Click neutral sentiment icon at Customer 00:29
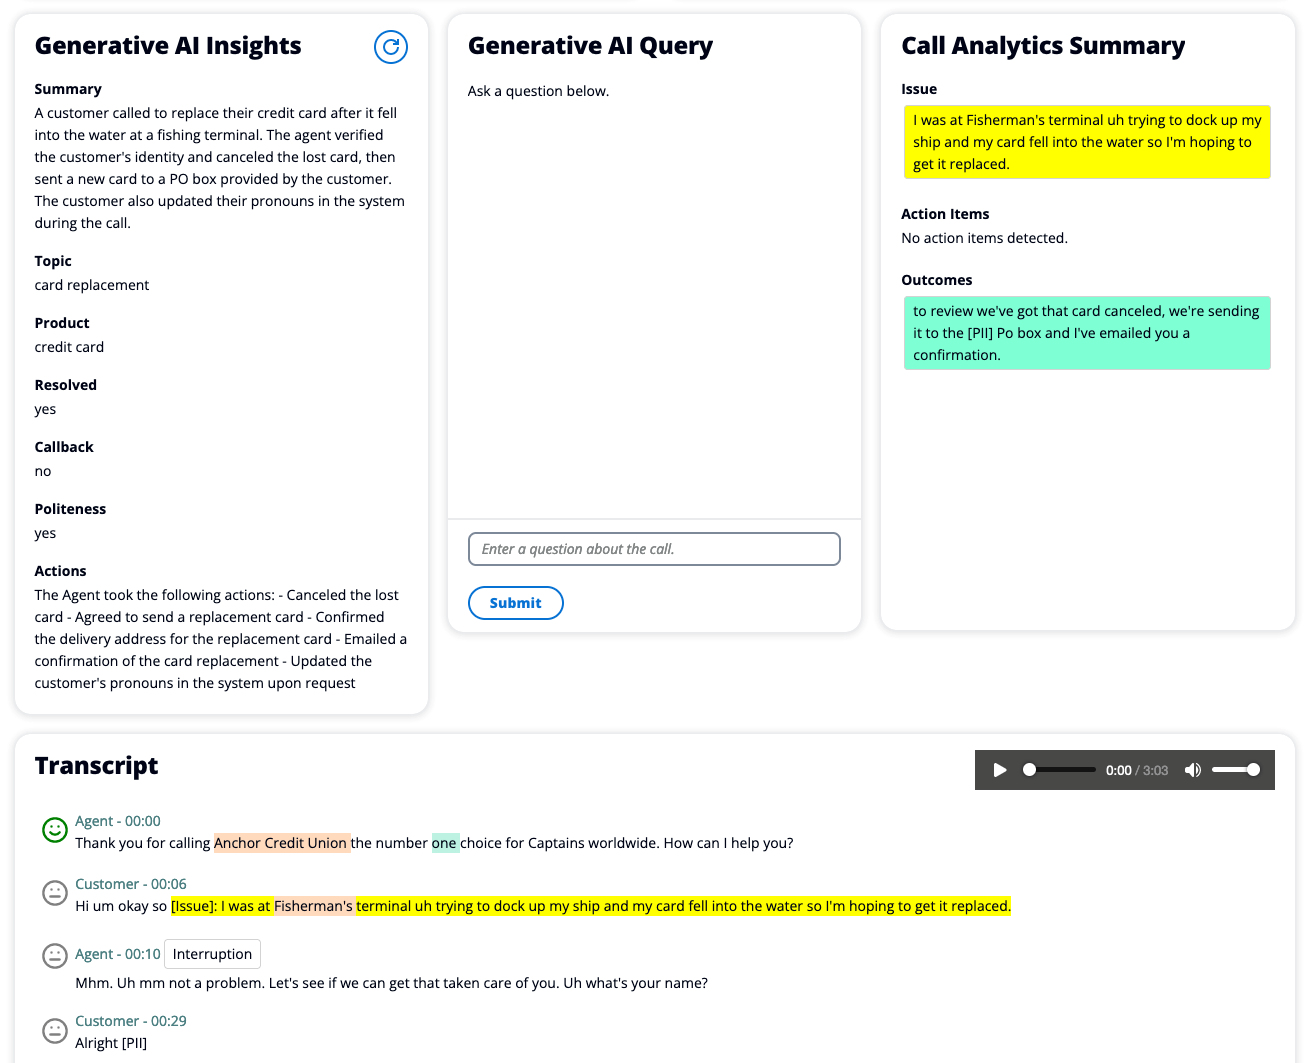This screenshot has height=1063, width=1311. (x=55, y=1029)
